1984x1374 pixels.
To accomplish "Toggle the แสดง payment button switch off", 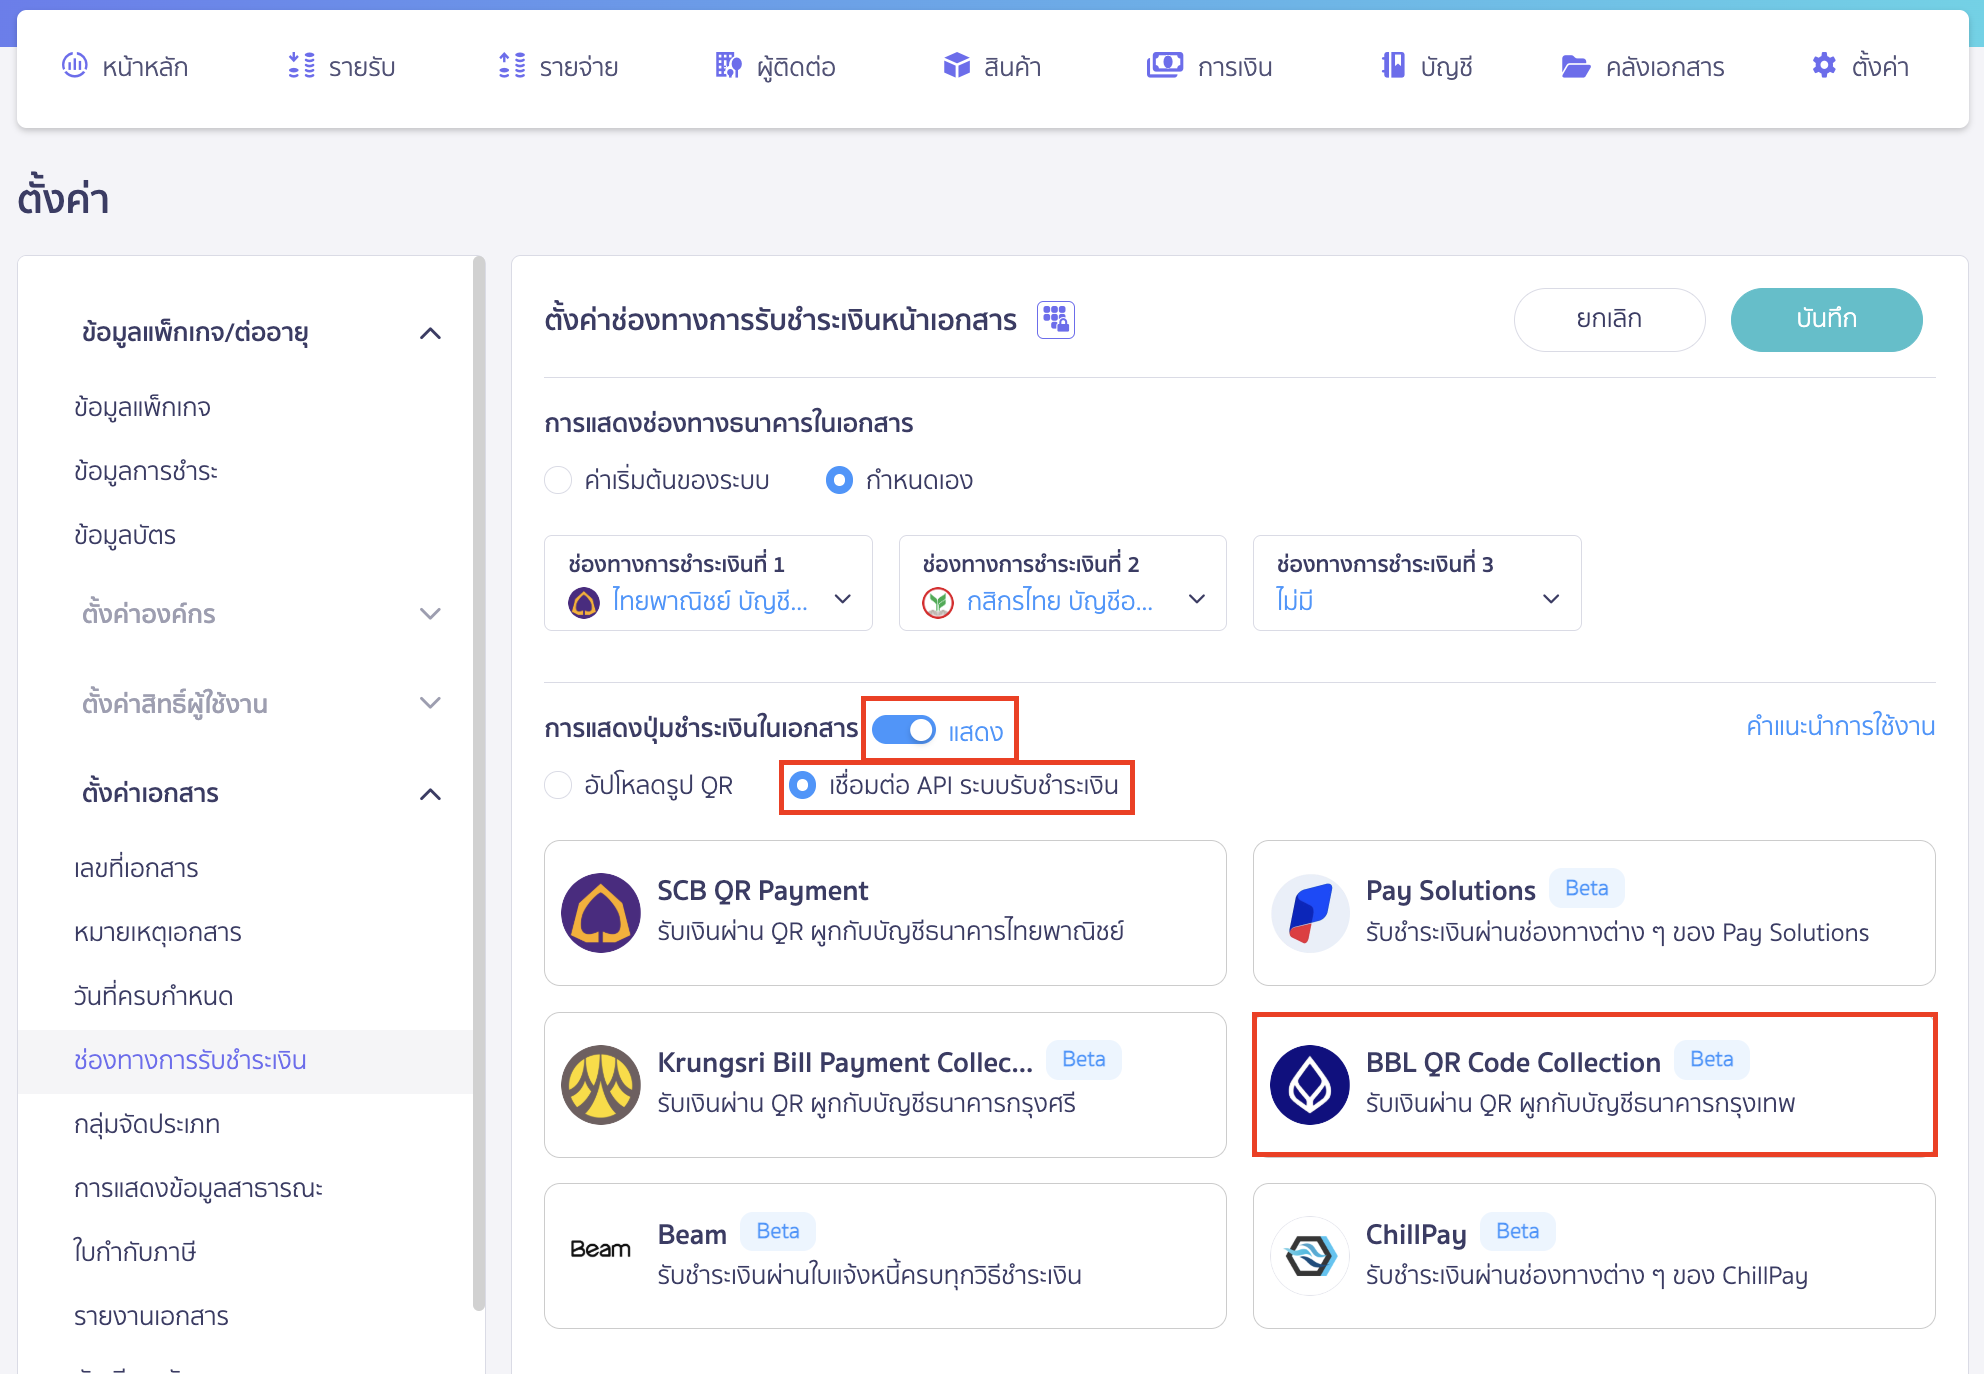I will (x=902, y=730).
